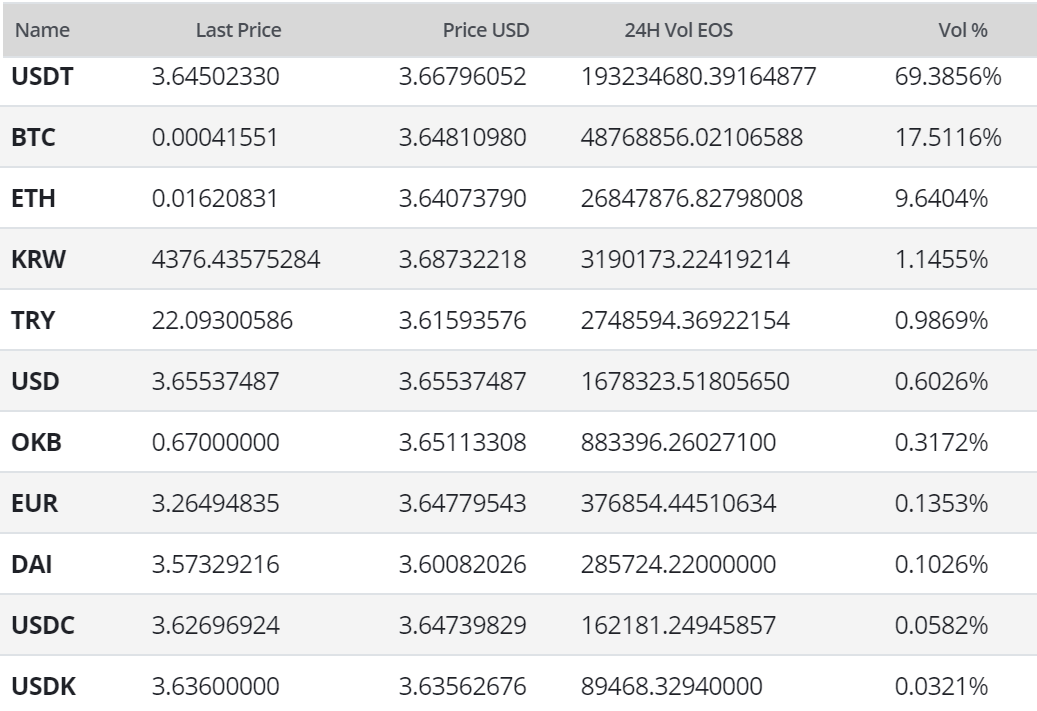Click KRW last price 4376.43575284

pos(236,259)
